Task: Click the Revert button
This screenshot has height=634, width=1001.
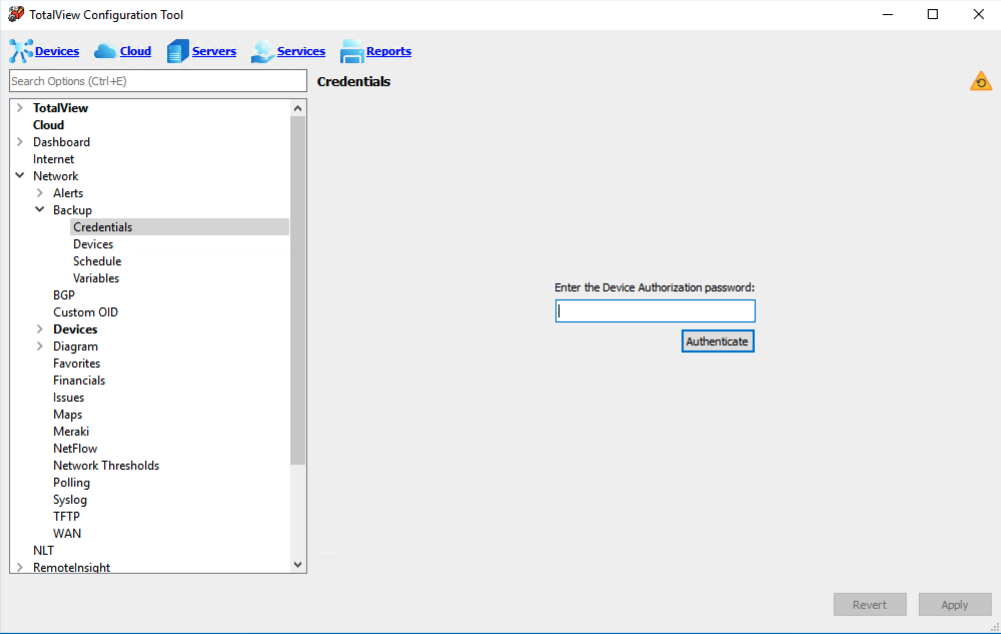Action: 869,605
